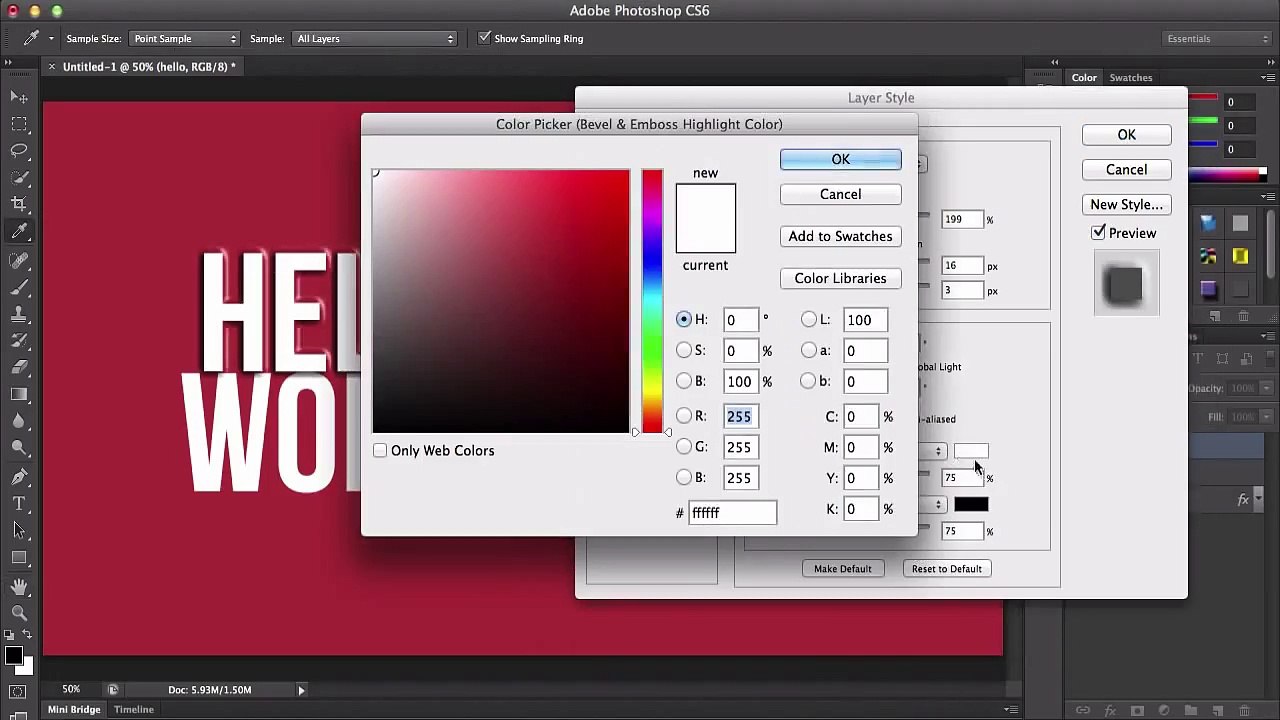Select the Hand tool
The height and width of the screenshot is (720, 1280).
click(19, 587)
